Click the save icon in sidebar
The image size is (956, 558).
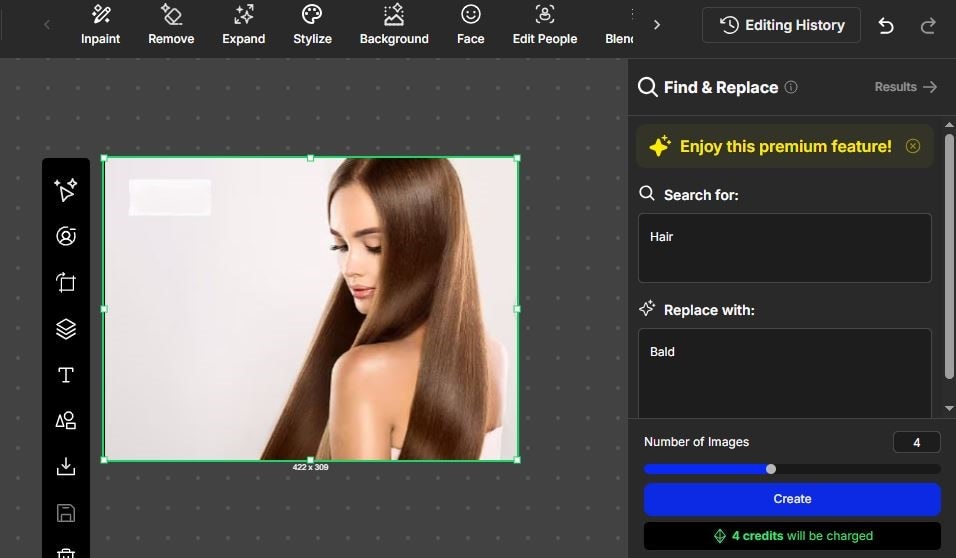tap(66, 513)
